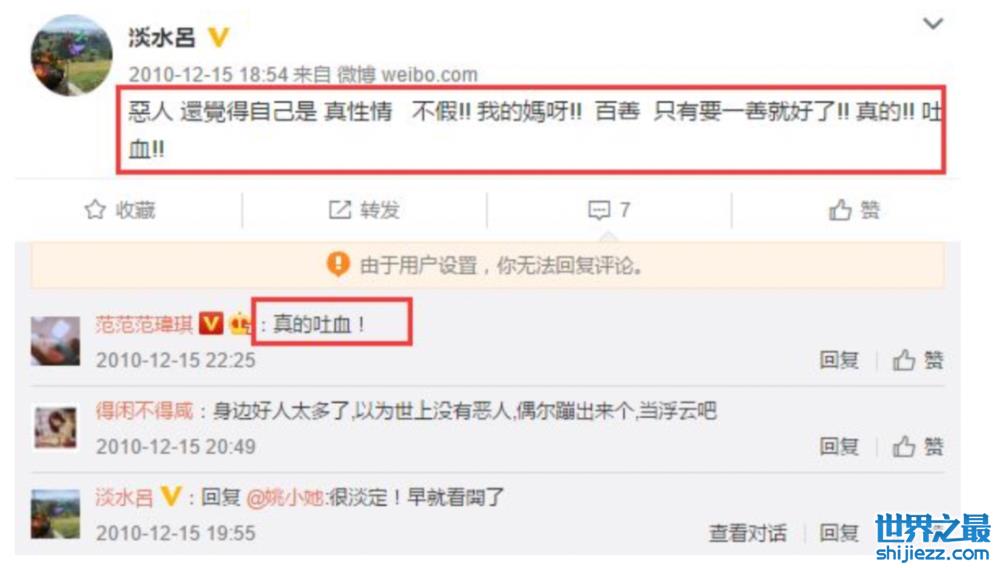Open 查看对话 on 淡水吕's reply
This screenshot has width=1000, height=568.
pos(747,533)
